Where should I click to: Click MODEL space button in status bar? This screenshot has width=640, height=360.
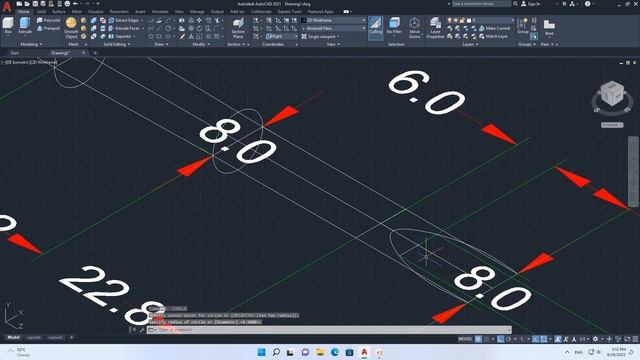tap(465, 339)
